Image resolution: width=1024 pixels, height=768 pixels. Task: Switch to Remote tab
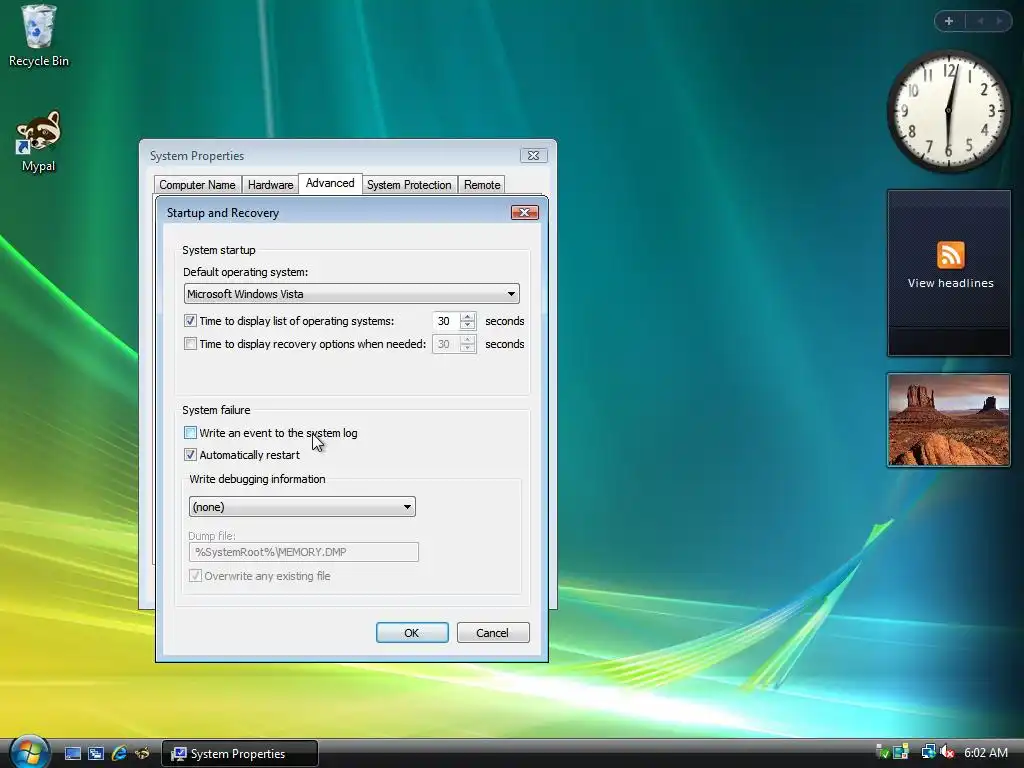(x=482, y=185)
